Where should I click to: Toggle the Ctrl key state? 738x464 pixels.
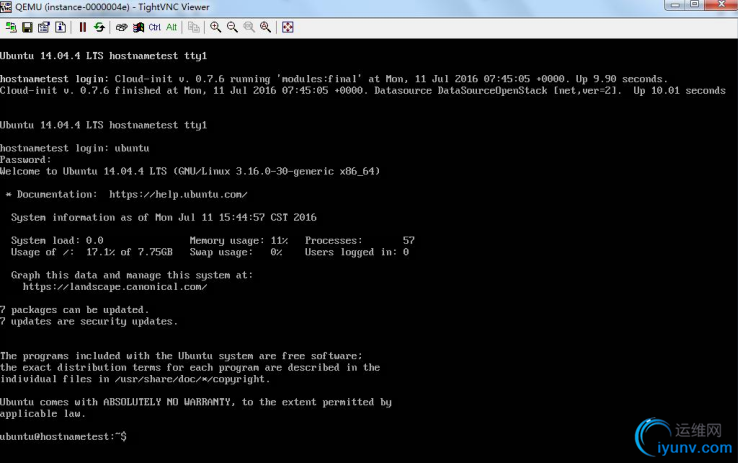[x=155, y=27]
